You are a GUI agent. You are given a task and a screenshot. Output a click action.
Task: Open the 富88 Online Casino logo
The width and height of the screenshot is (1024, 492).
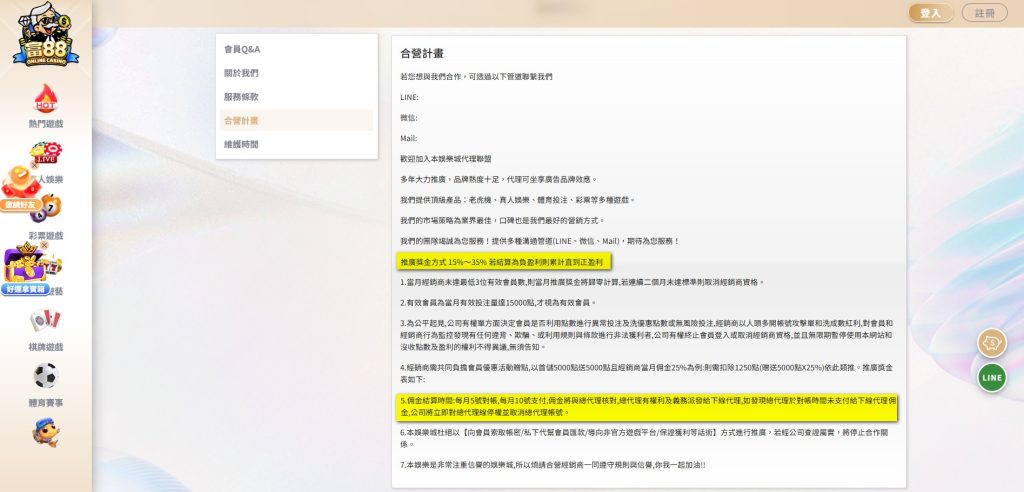pos(46,34)
